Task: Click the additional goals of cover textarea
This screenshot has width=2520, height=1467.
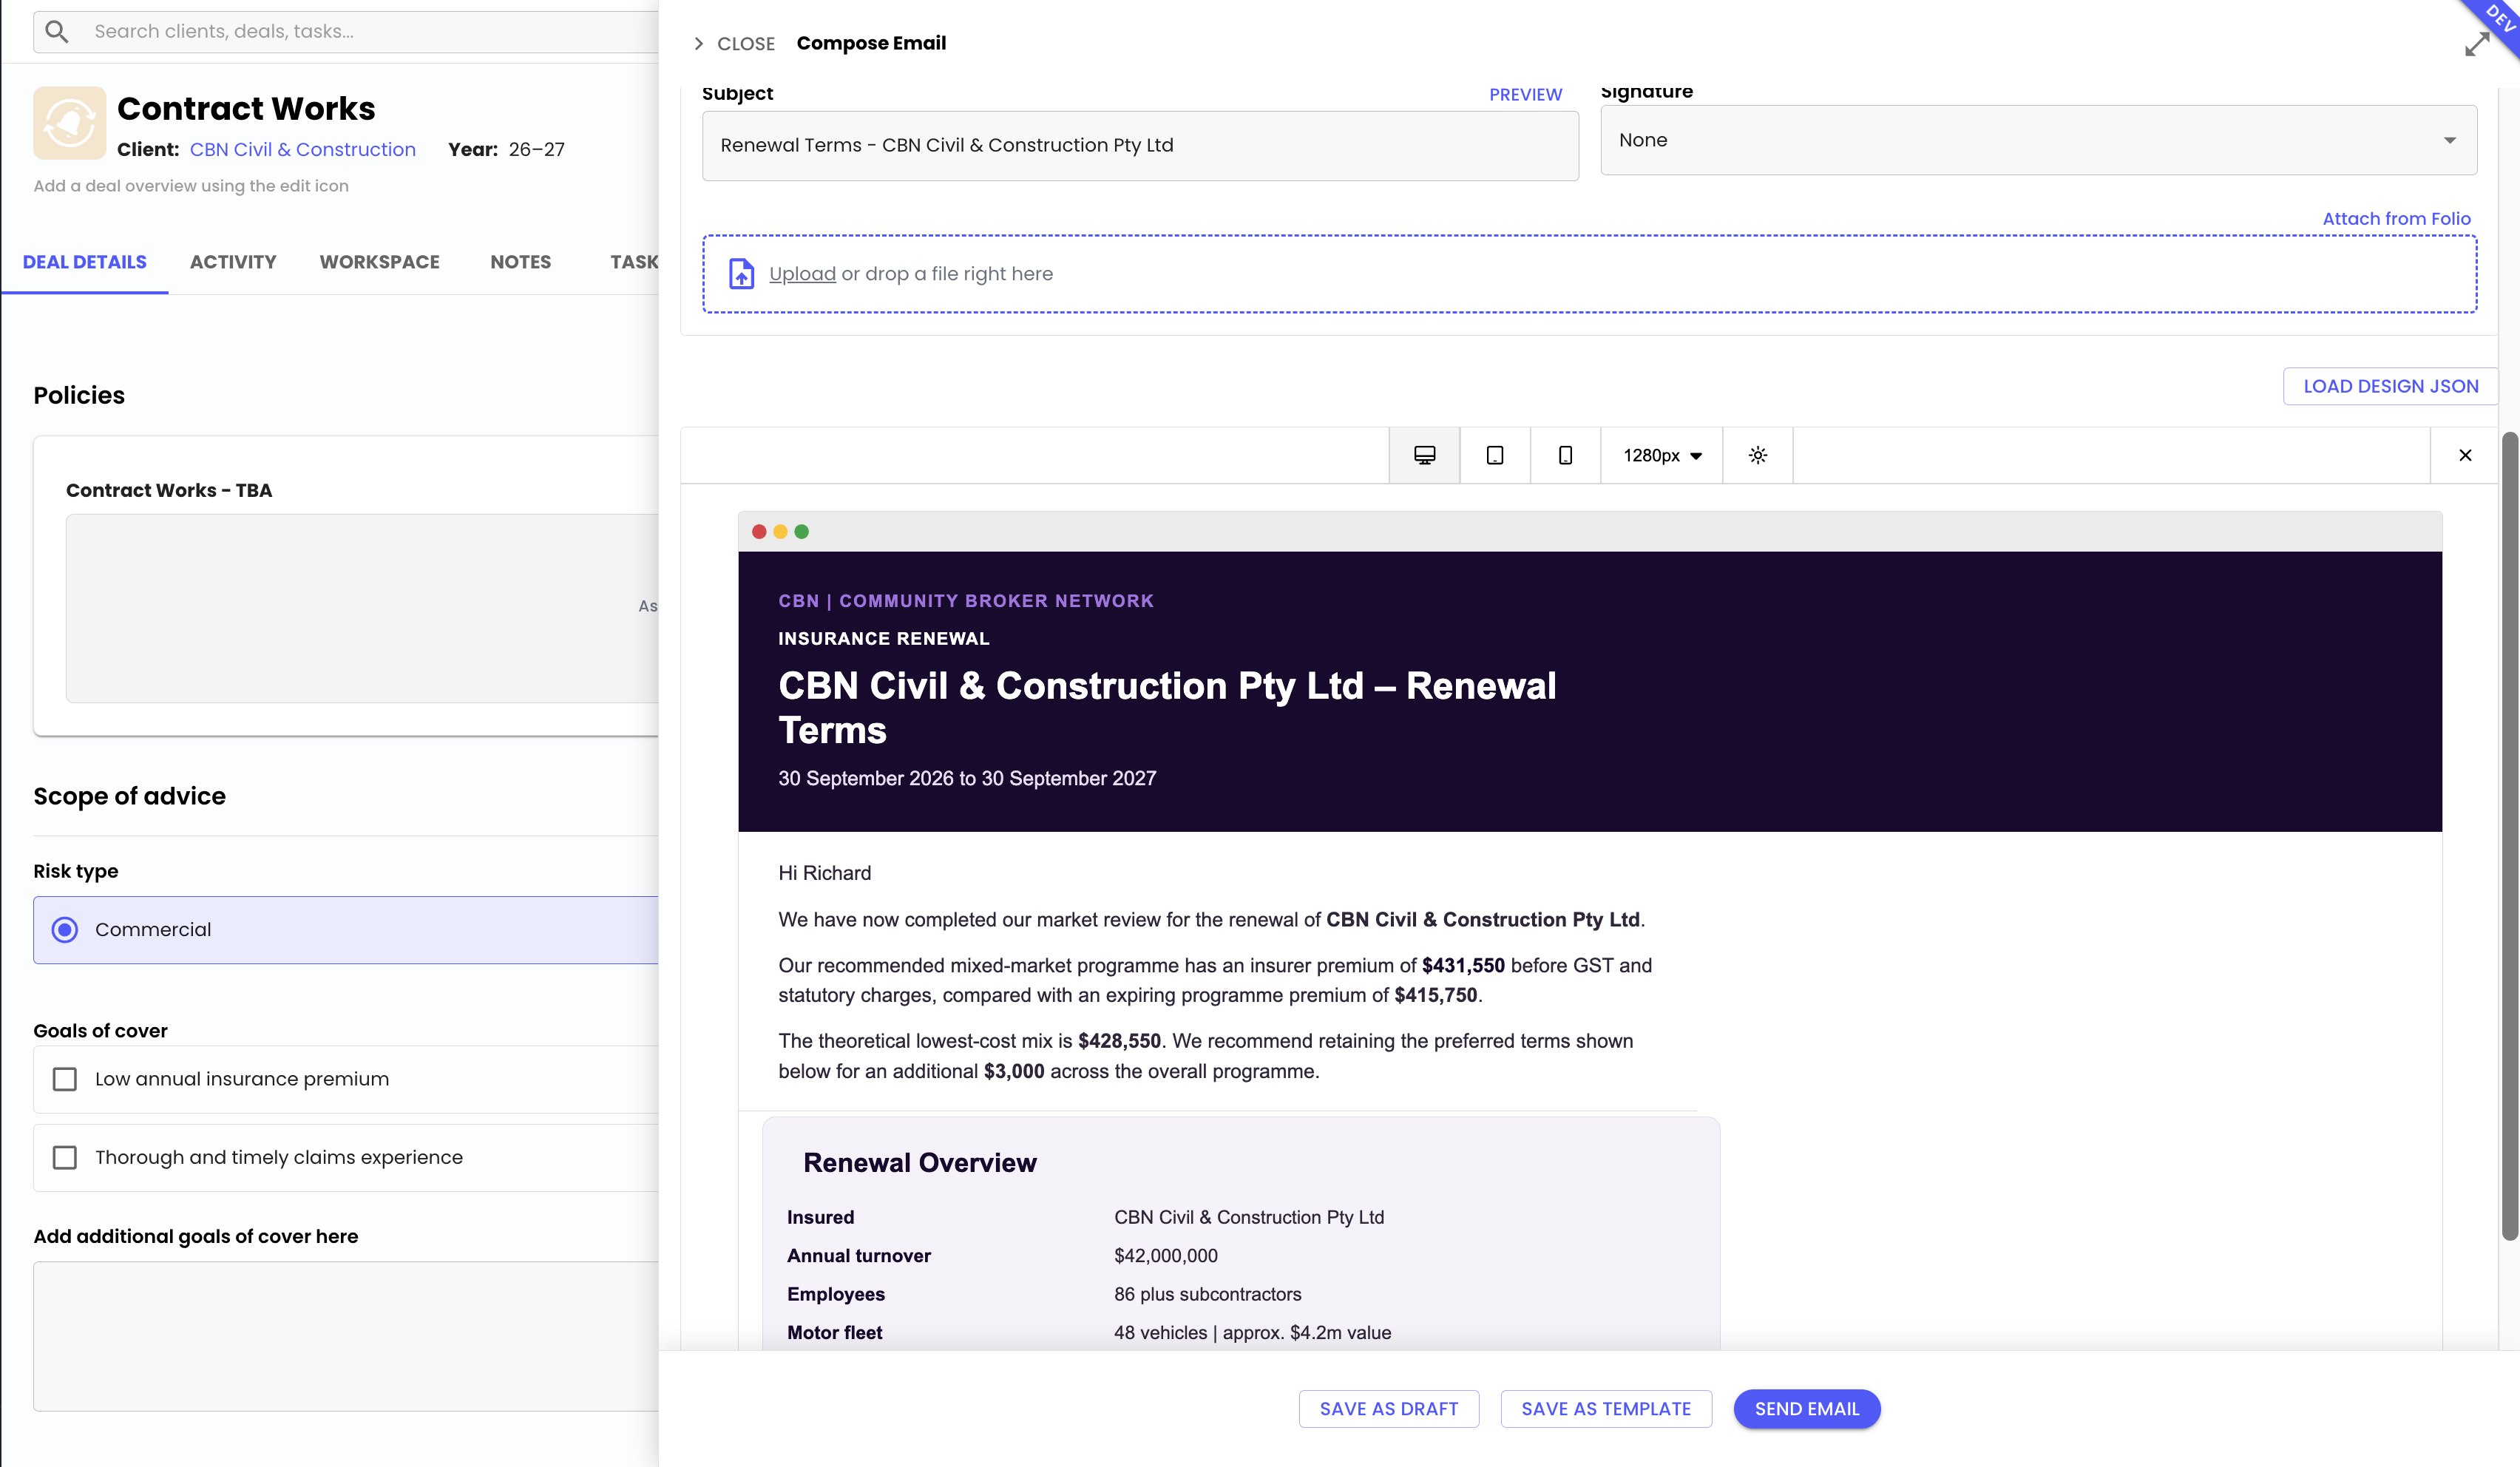Action: 345,1336
